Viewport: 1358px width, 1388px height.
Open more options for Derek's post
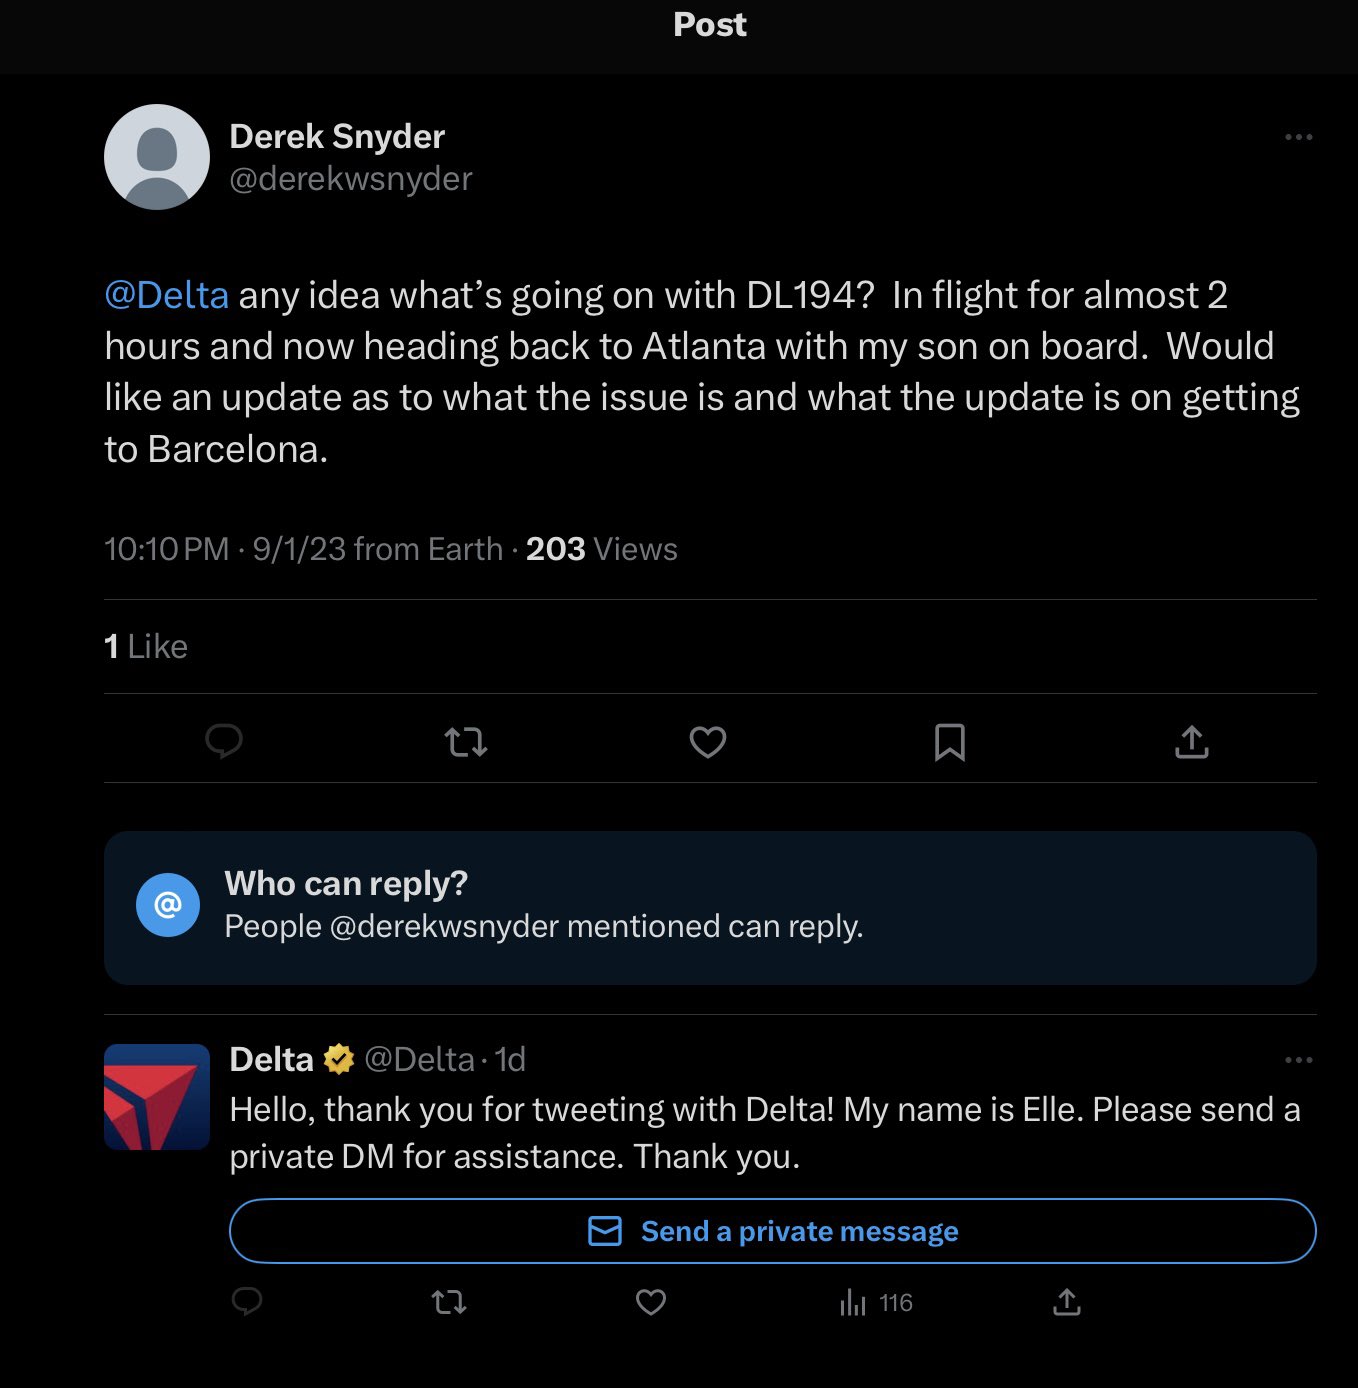click(x=1298, y=137)
